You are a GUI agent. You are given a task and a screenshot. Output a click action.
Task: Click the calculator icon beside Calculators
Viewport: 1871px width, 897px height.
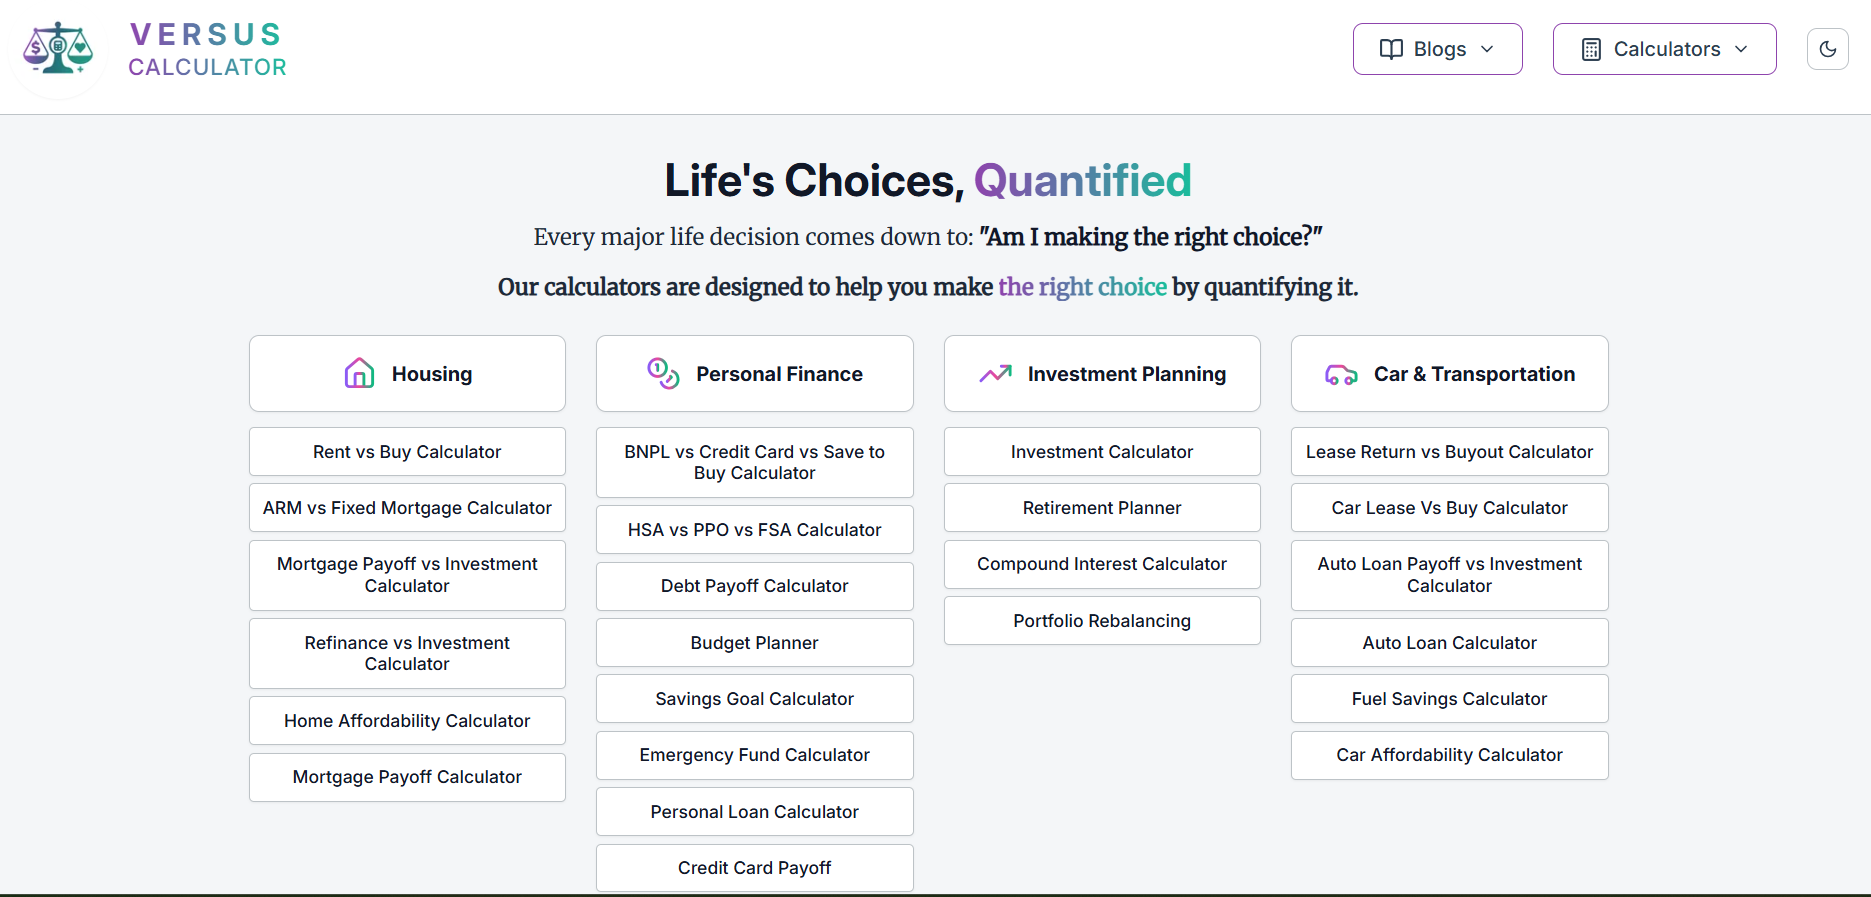pos(1591,49)
